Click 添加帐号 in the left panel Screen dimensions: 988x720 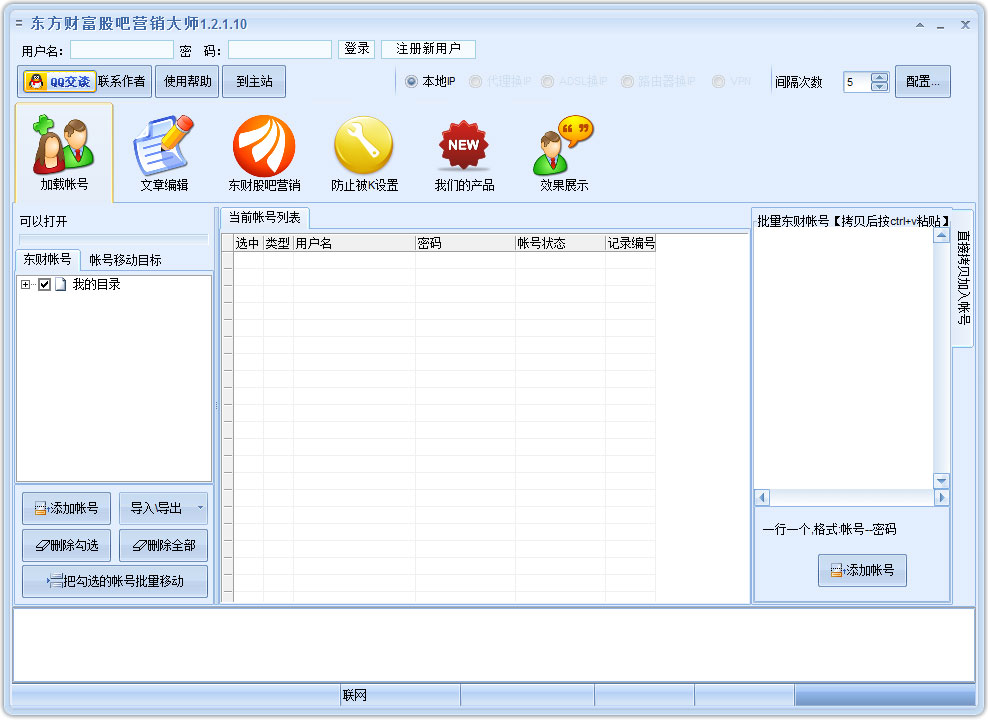(66, 508)
